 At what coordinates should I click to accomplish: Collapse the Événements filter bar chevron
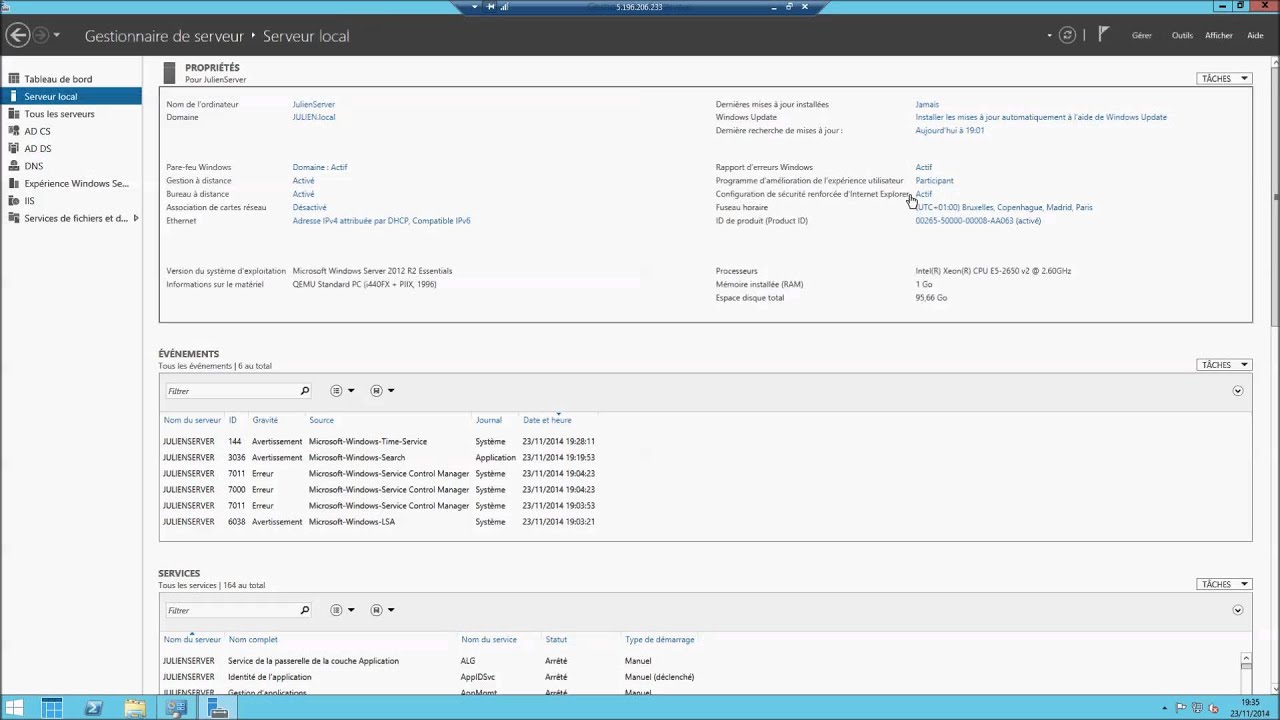(x=1237, y=391)
